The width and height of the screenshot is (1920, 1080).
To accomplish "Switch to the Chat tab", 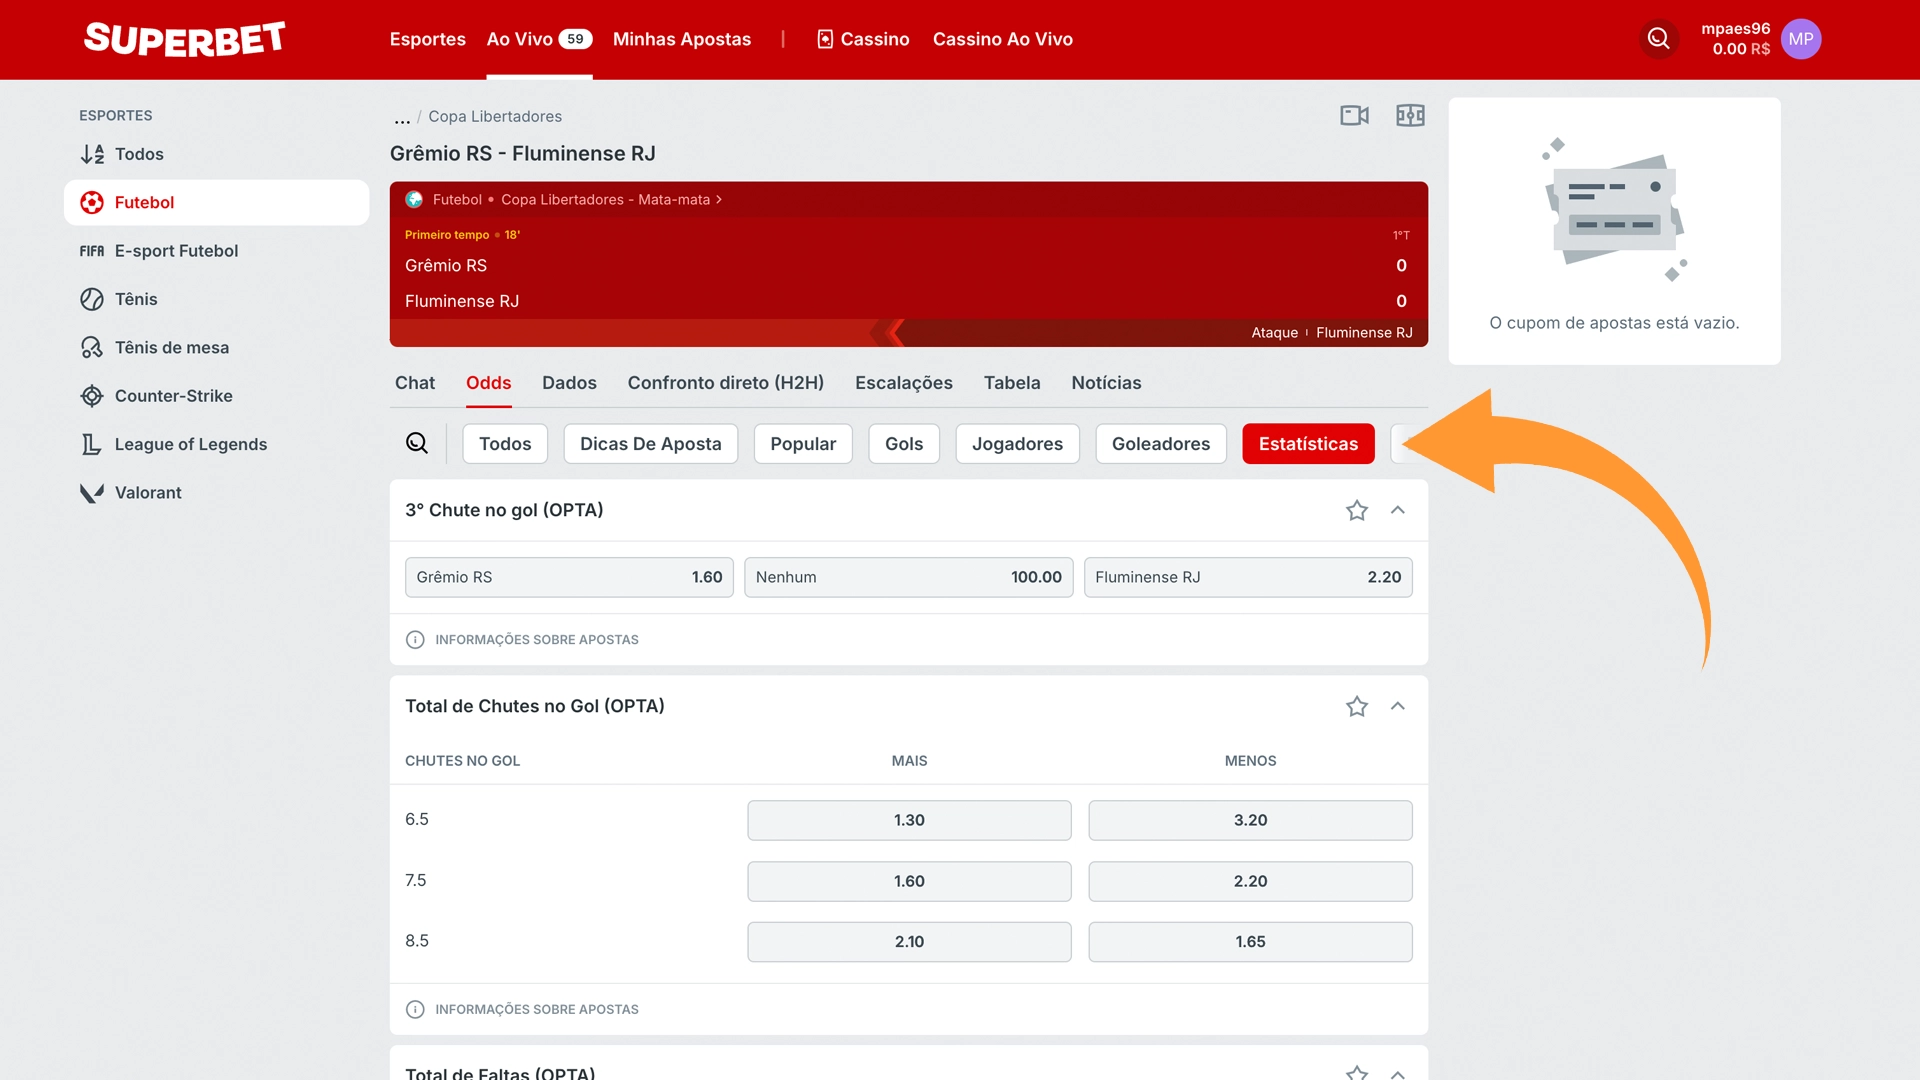I will [414, 383].
